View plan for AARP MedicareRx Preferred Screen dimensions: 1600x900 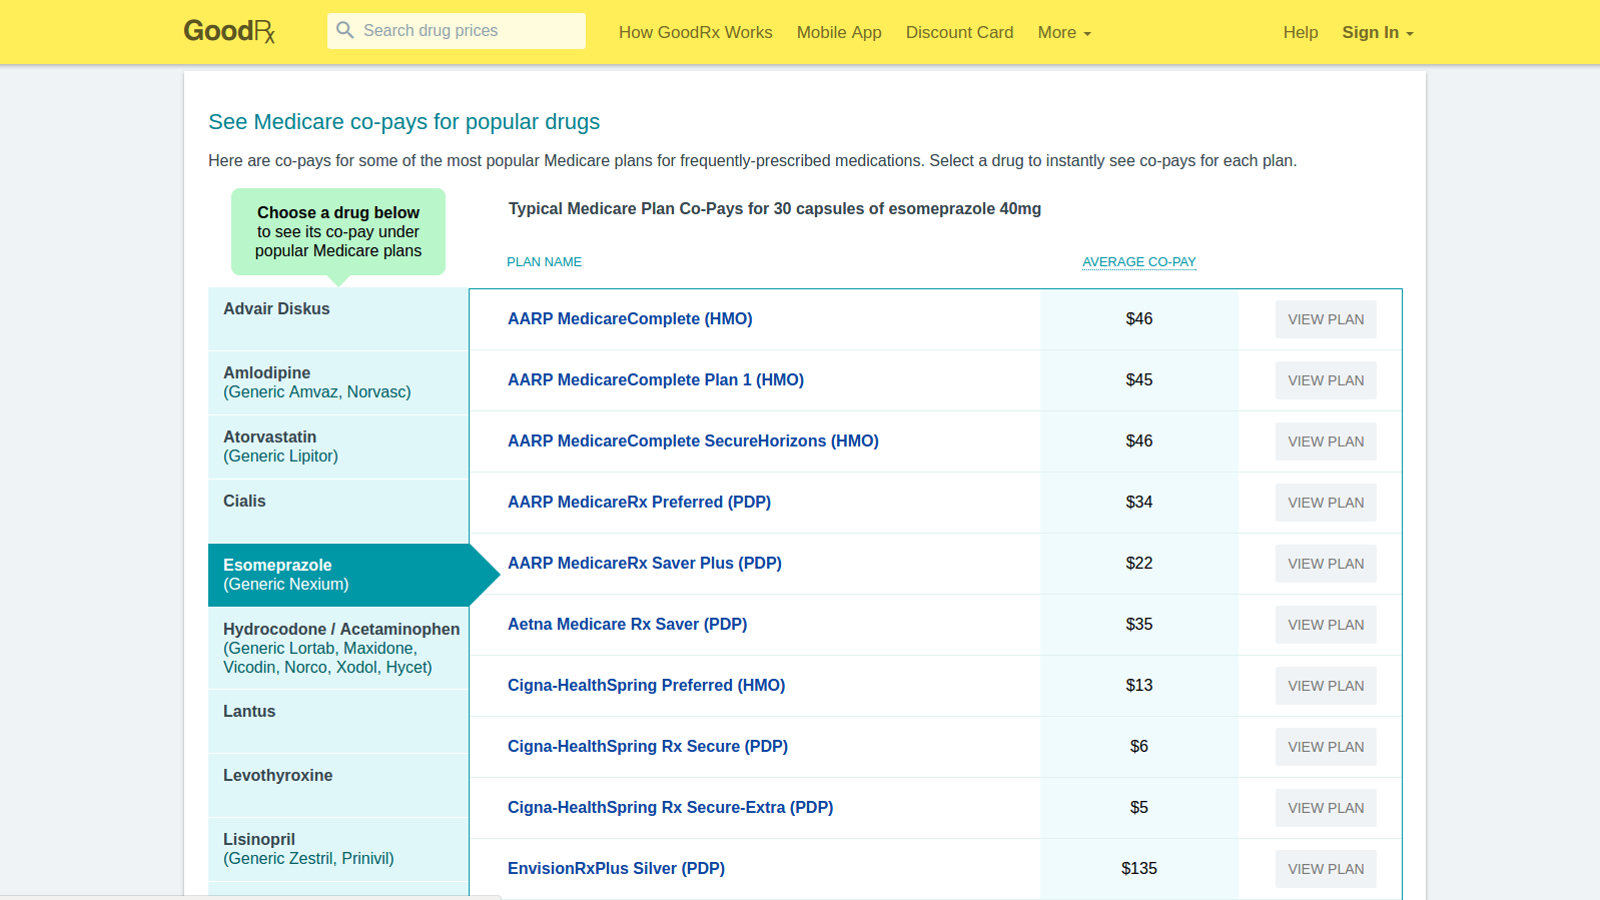[x=1325, y=502]
